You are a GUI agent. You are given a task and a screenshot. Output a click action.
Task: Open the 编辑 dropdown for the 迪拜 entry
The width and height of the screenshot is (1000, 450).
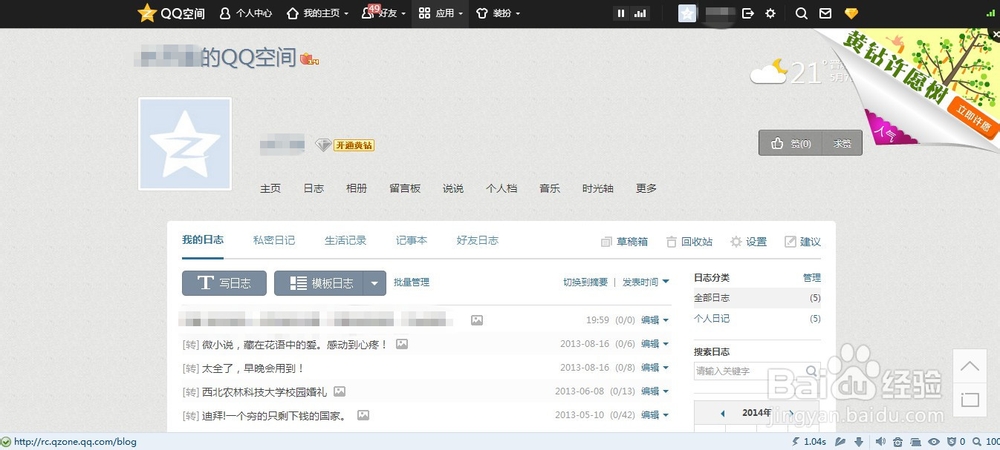click(x=654, y=415)
